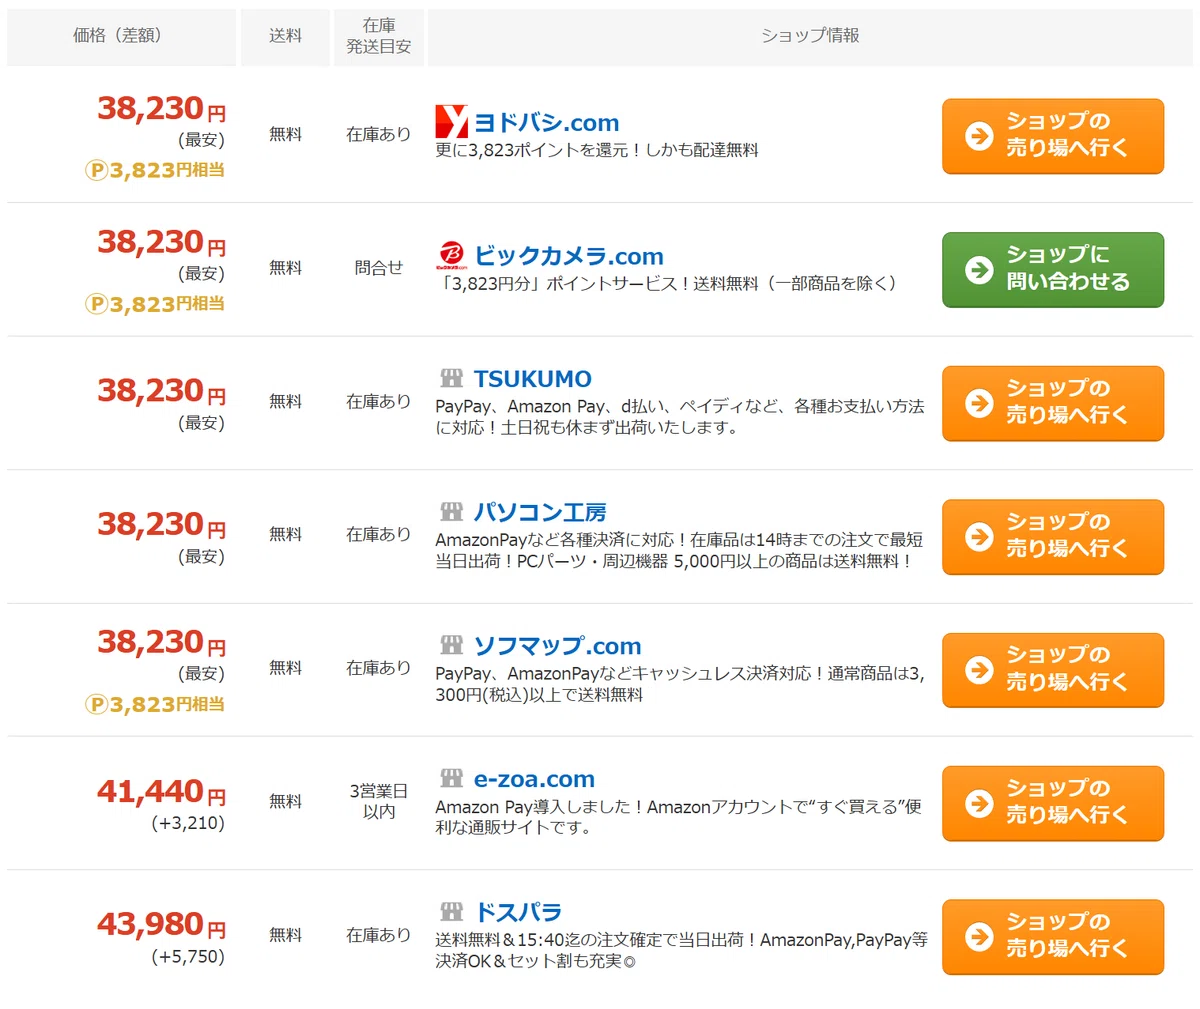Open the e-zoa.com shop link
The height and width of the screenshot is (1009, 1200).
534,779
